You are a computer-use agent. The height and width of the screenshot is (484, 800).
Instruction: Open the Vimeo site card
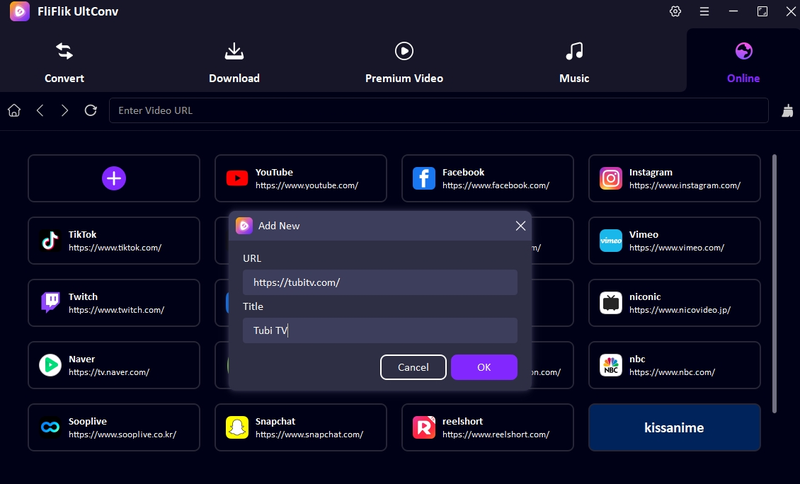pos(674,241)
